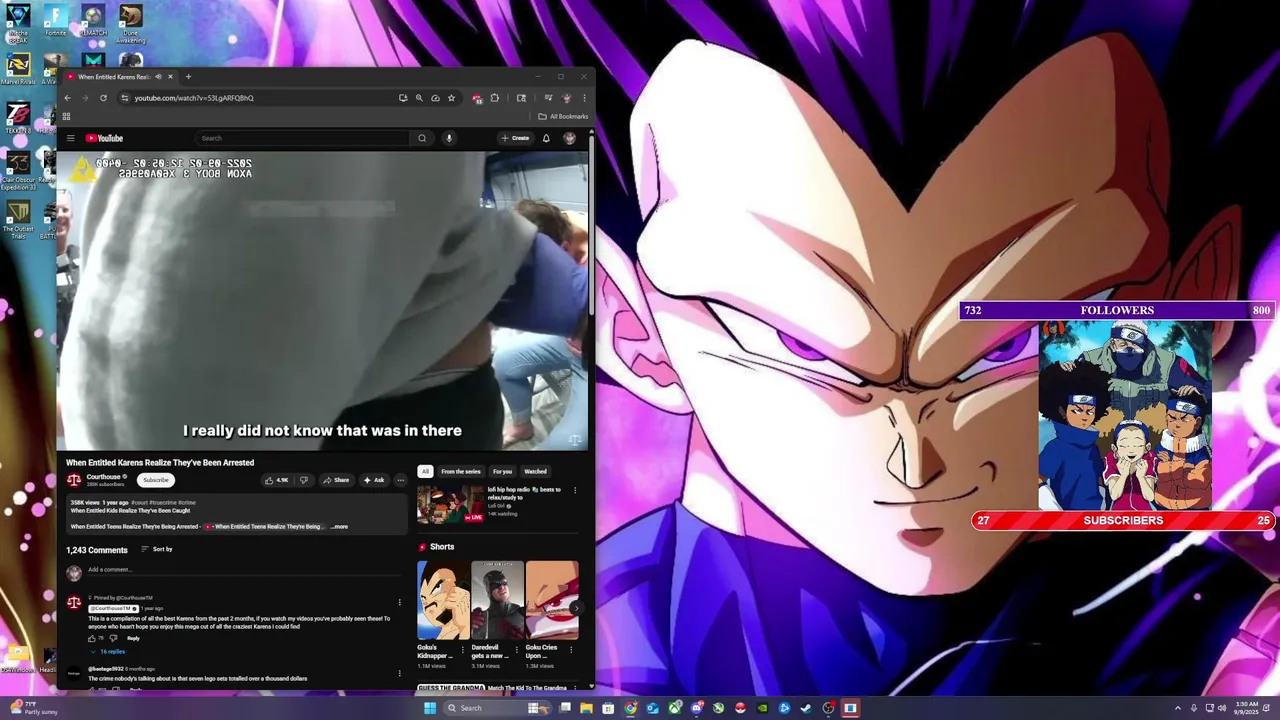The width and height of the screenshot is (1280, 720).
Task: Go to the YouTube home logo
Action: (104, 138)
